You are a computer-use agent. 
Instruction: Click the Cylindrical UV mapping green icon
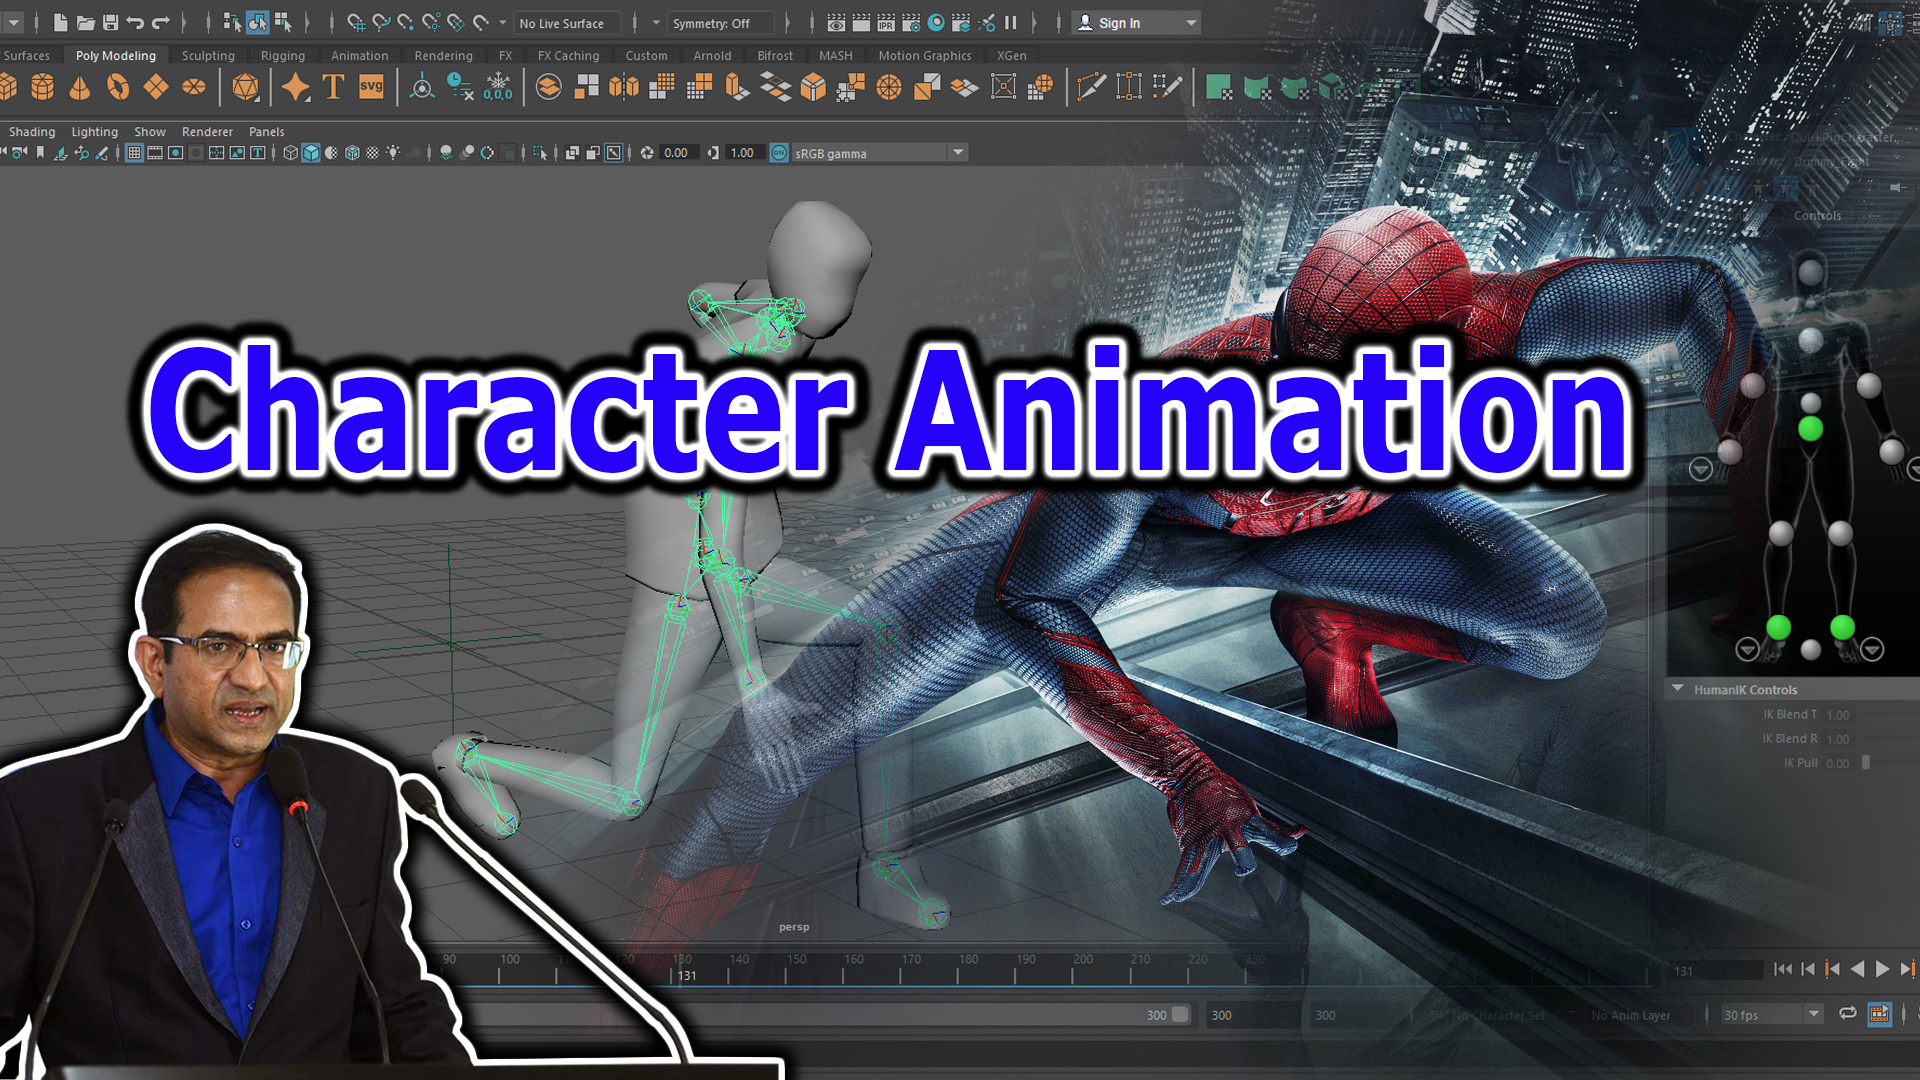(1257, 88)
